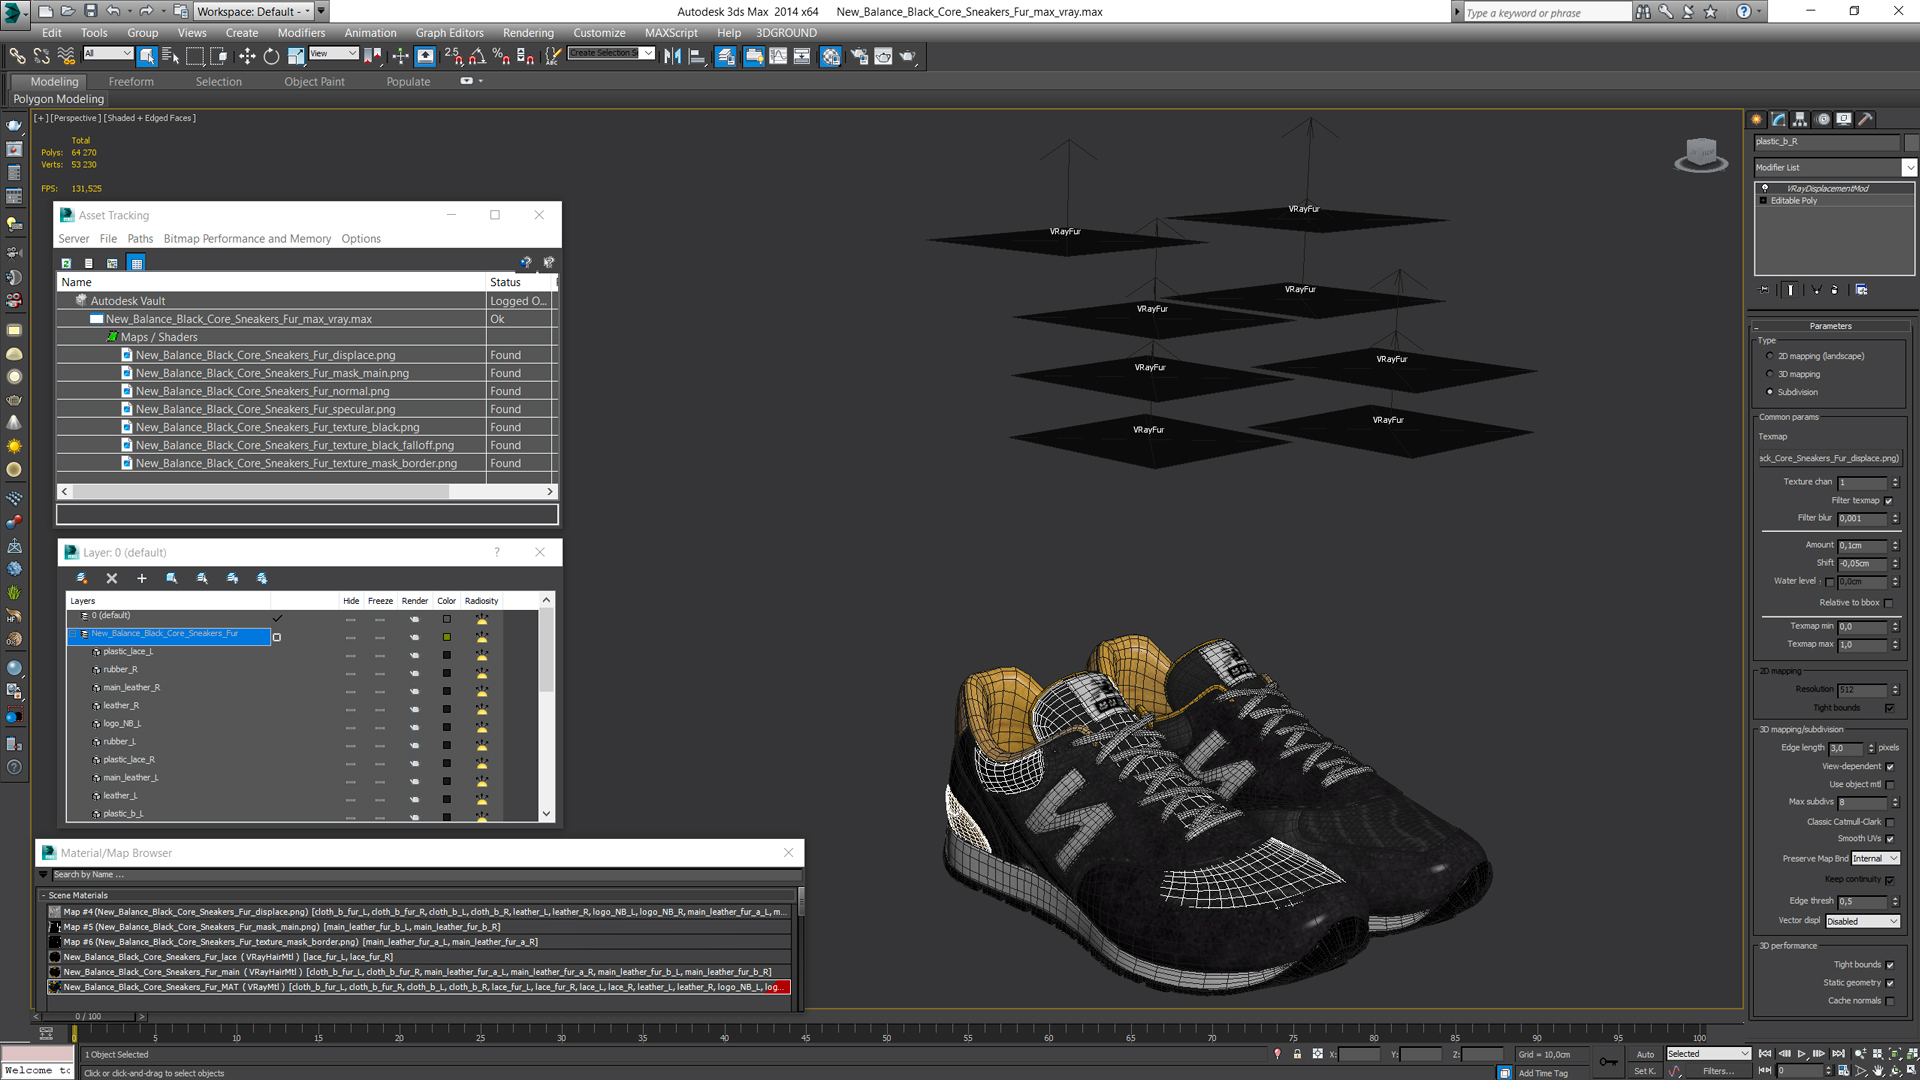This screenshot has width=1920, height=1080.
Task: Click the Render Production teapot icon
Action: tap(908, 56)
